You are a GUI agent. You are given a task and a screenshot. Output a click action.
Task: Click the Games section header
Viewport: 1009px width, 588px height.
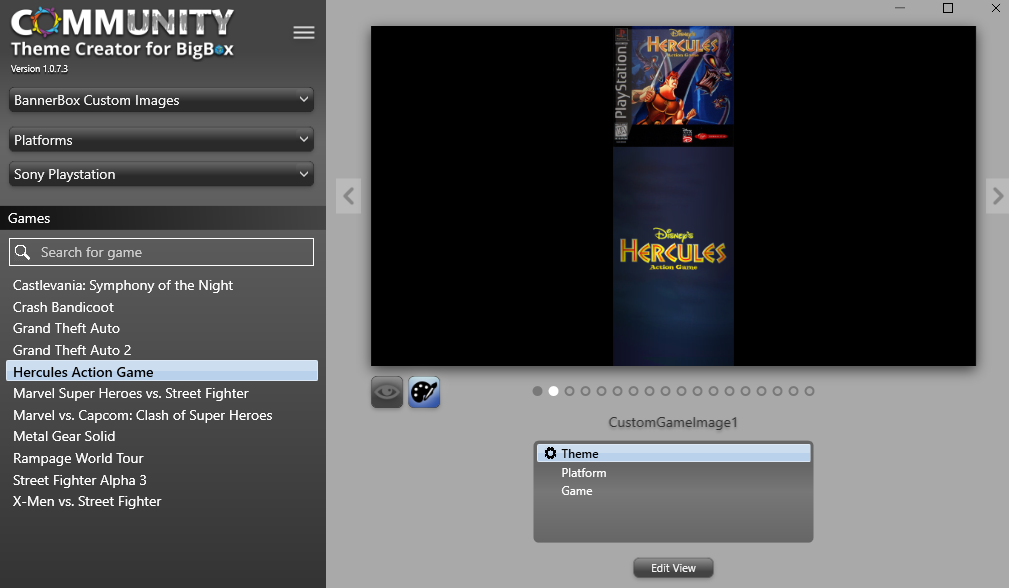tap(163, 218)
